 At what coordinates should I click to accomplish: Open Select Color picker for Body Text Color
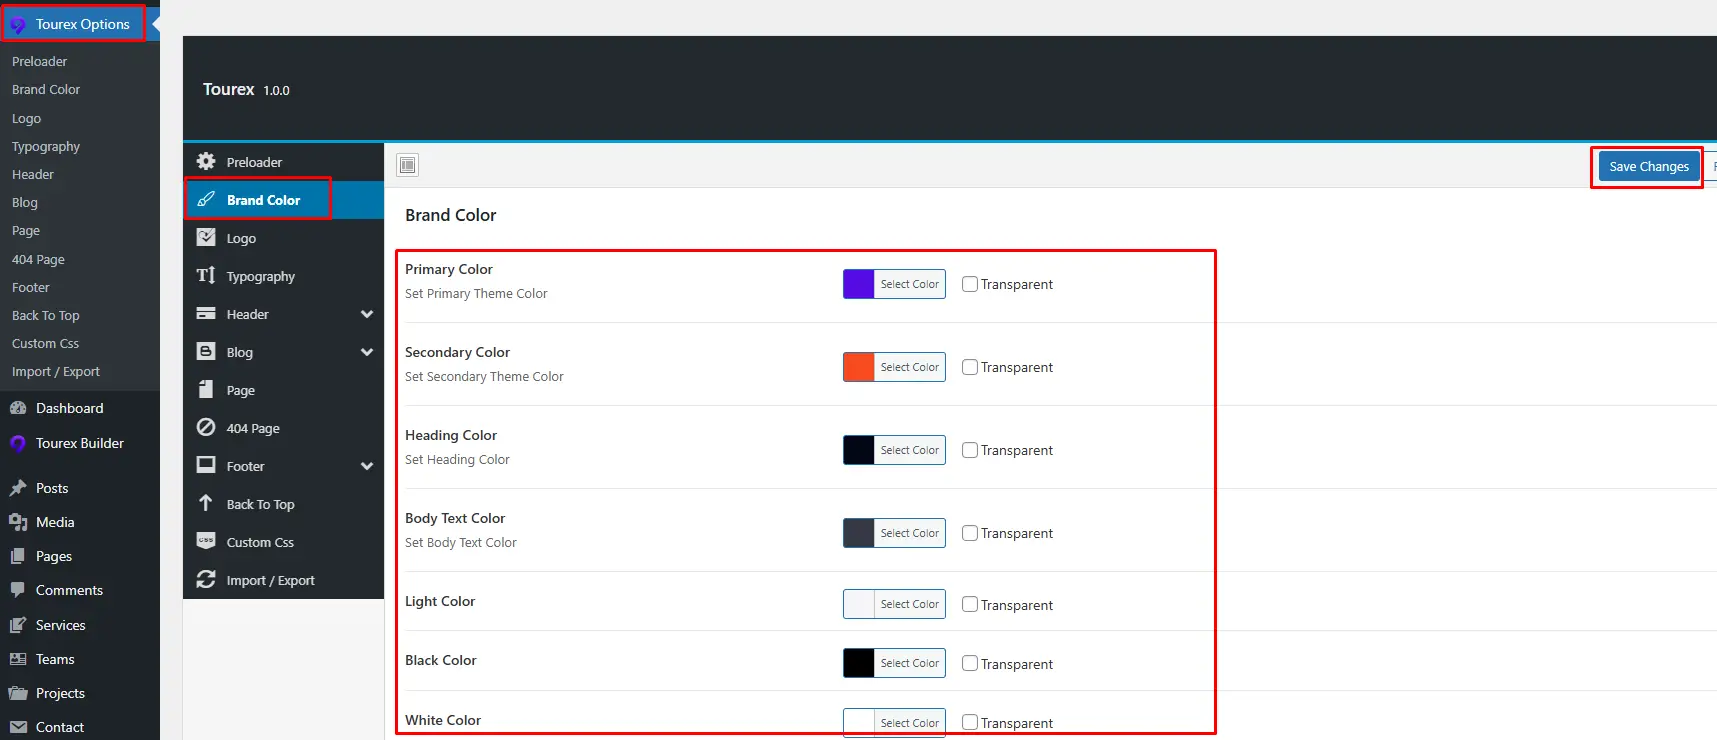point(910,533)
